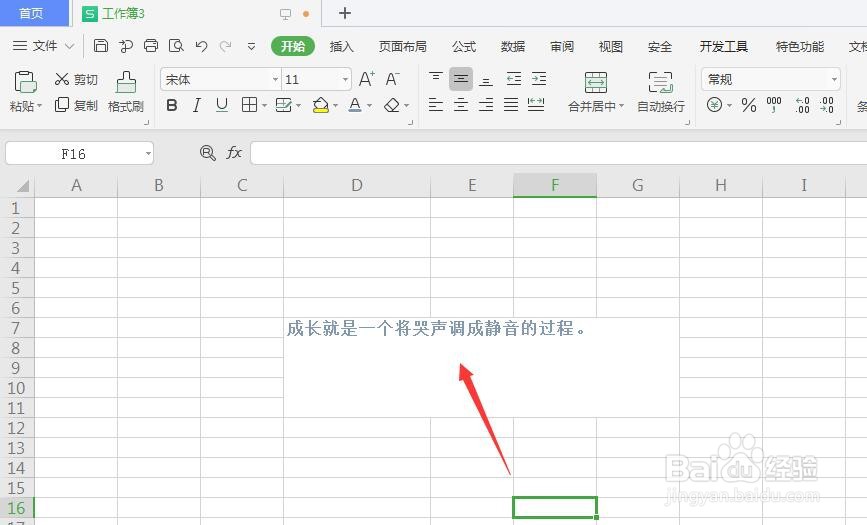The height and width of the screenshot is (525, 867).
Task: Select the 工作簿3 document tab
Action: point(123,13)
